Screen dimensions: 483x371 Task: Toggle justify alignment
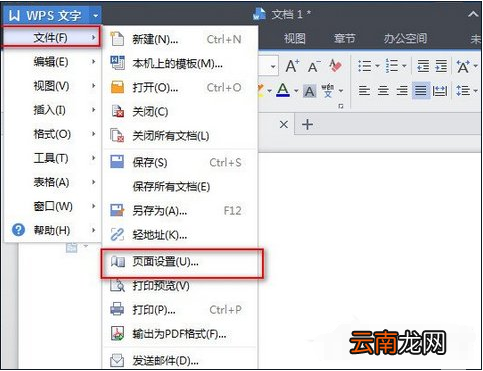[x=420, y=90]
